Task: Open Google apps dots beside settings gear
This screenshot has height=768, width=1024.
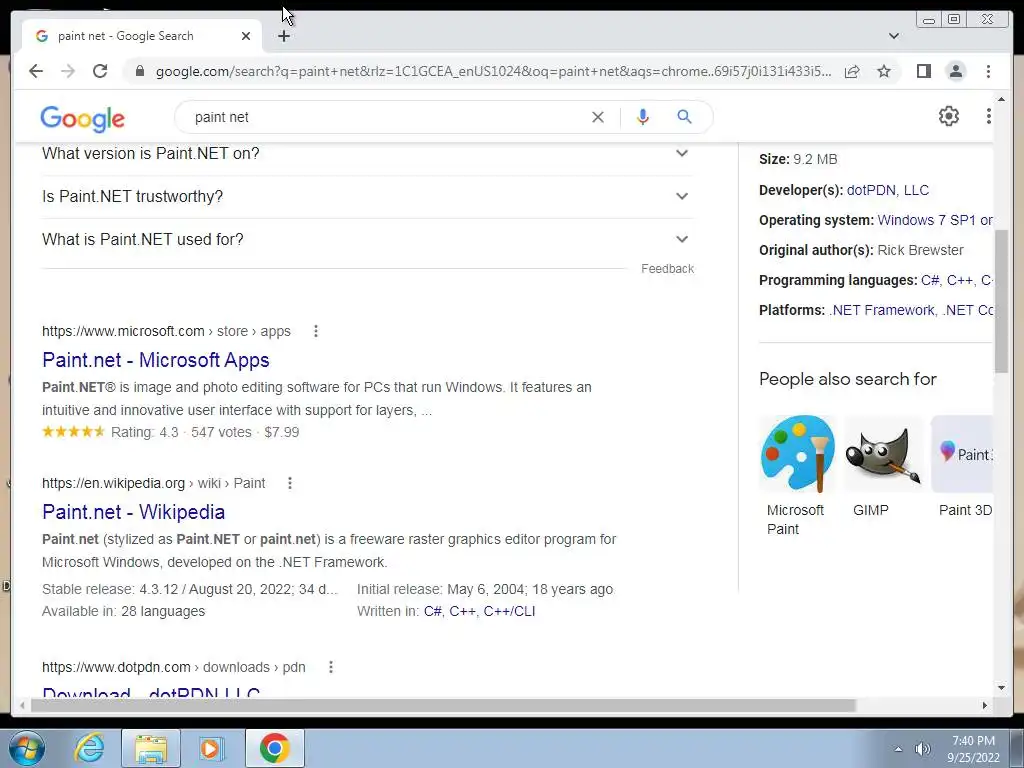Action: tap(988, 116)
